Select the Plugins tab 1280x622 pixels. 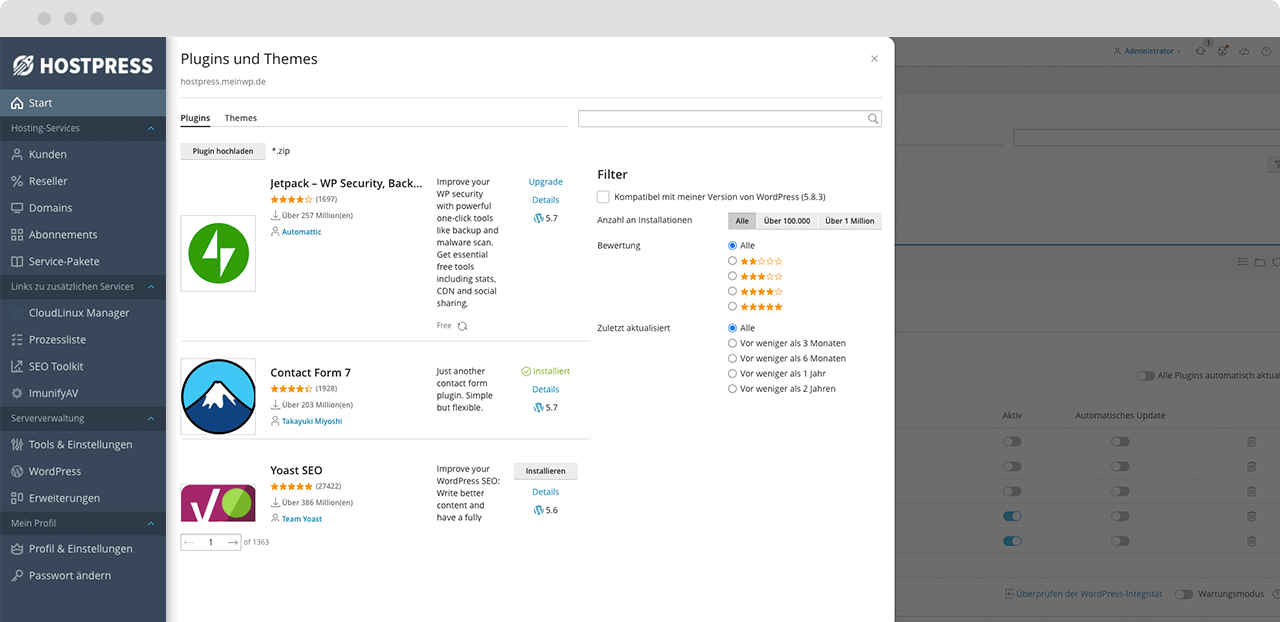point(195,118)
